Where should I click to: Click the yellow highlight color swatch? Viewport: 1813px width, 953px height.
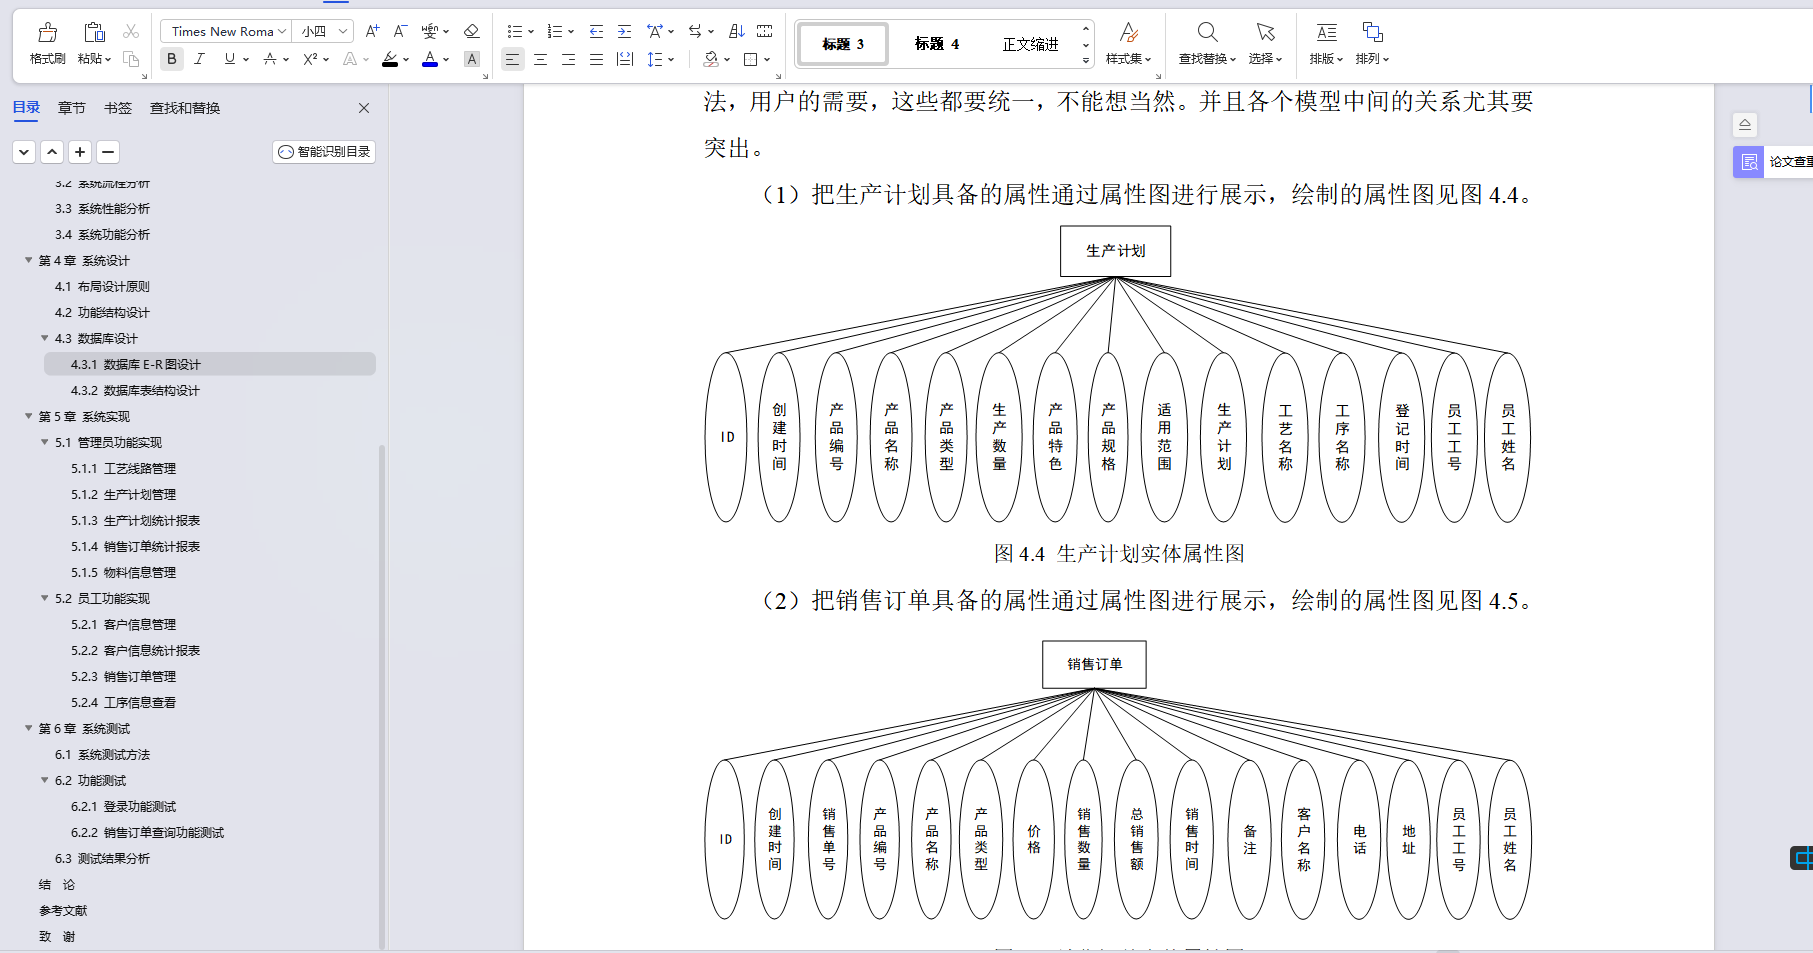pos(391,66)
